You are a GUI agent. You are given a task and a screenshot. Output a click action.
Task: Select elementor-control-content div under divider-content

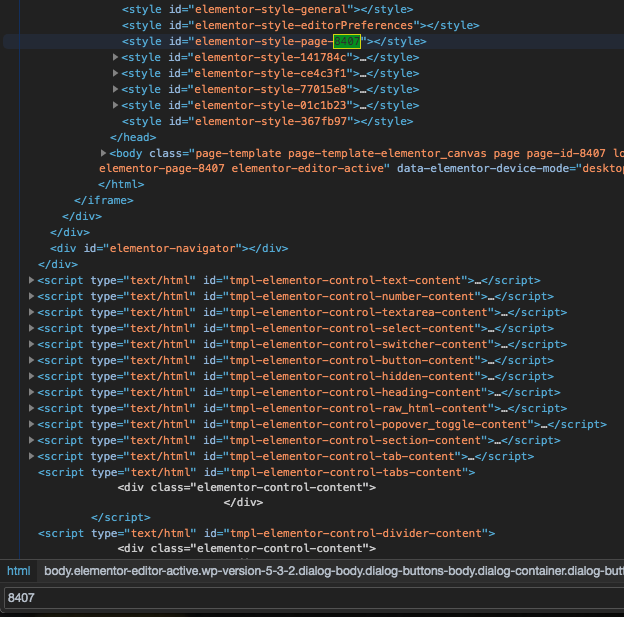click(x=247, y=549)
